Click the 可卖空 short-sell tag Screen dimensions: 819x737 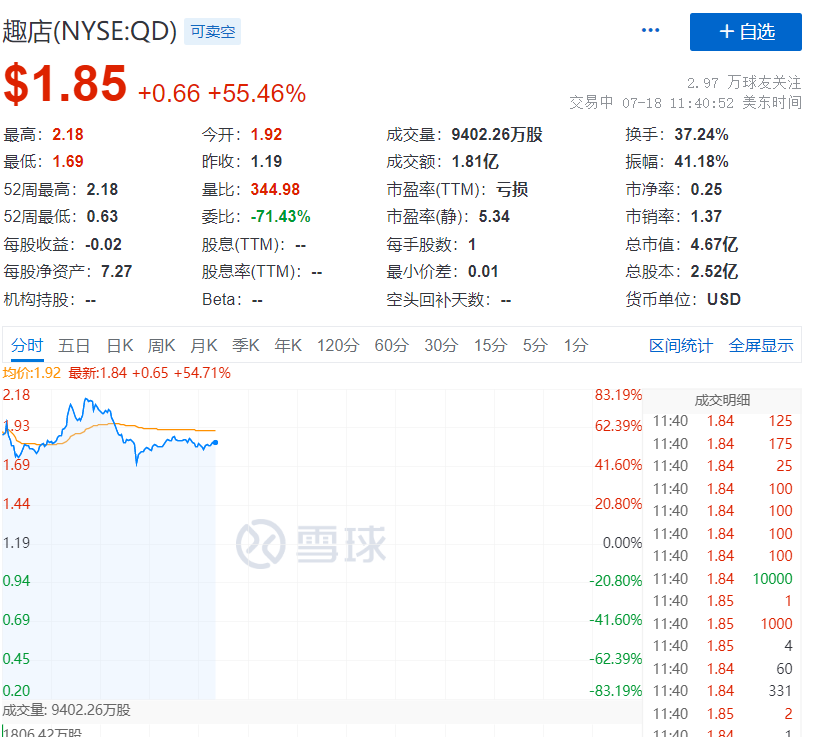click(213, 32)
